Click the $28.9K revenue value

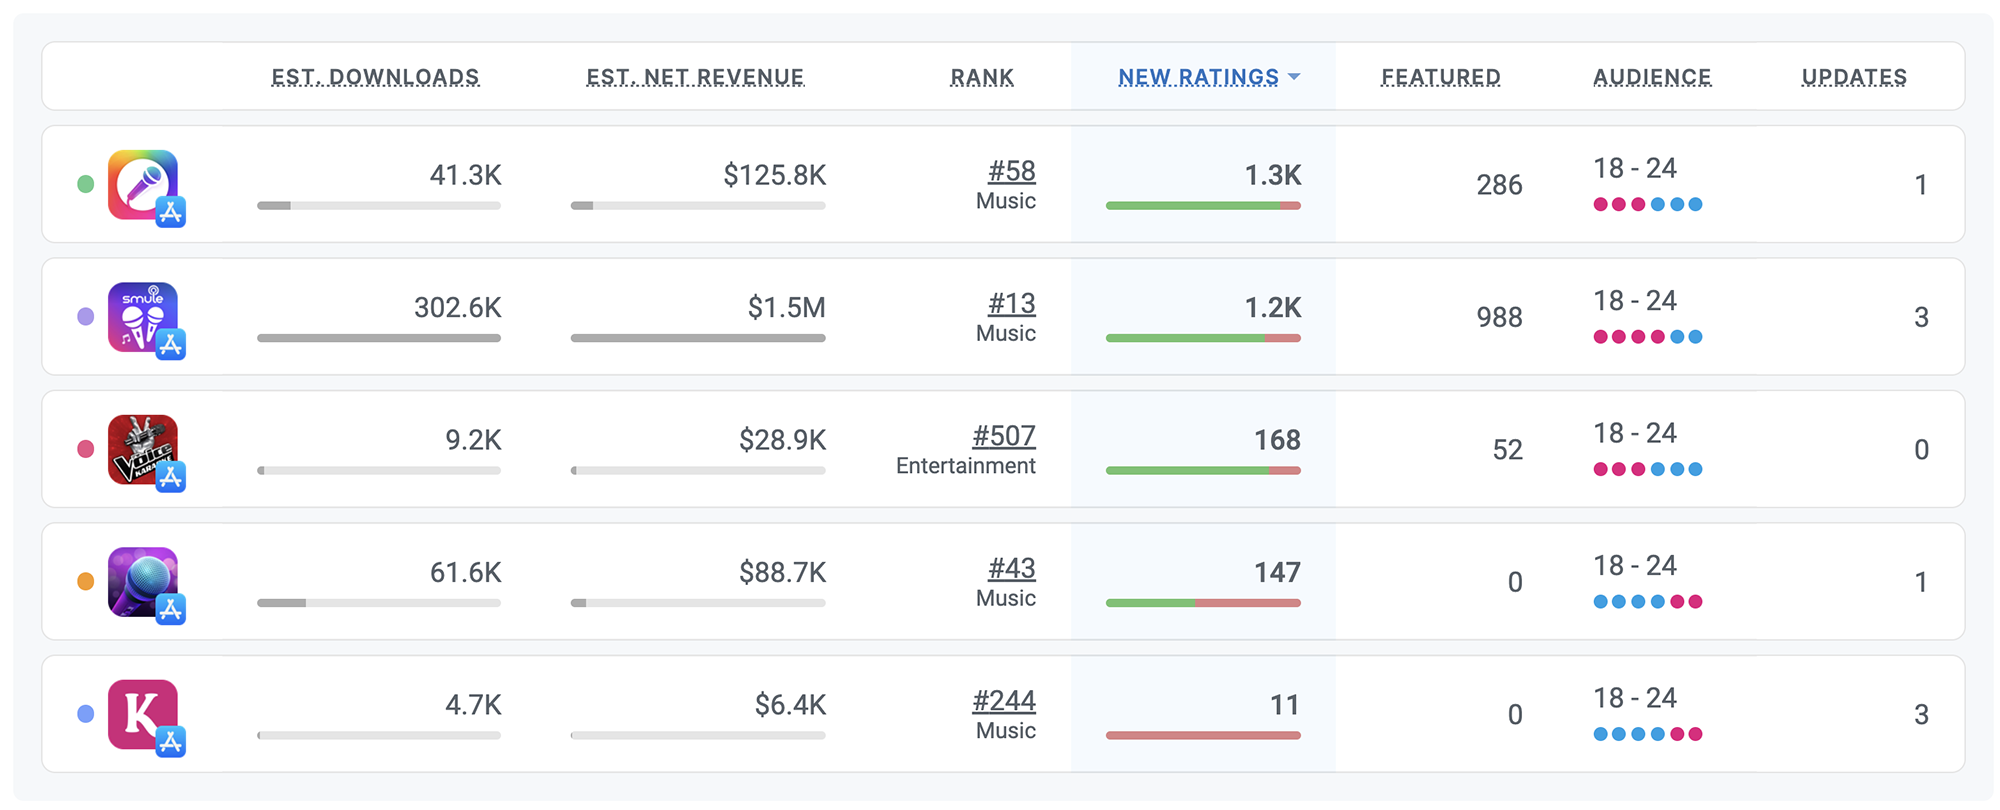pos(782,440)
